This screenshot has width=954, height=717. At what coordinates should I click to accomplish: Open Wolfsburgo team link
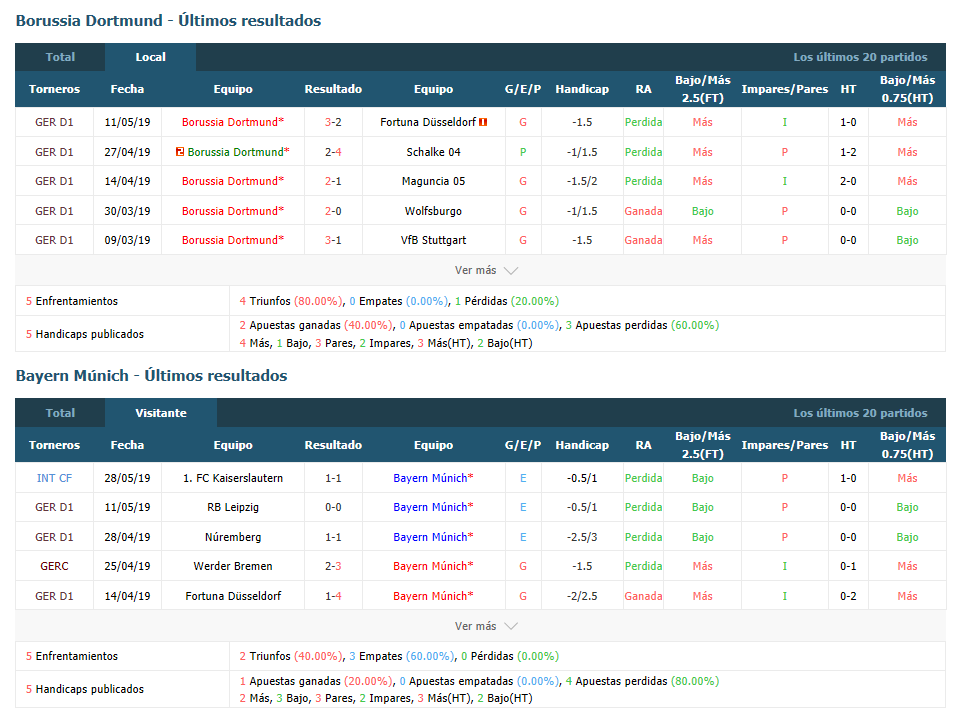click(433, 211)
